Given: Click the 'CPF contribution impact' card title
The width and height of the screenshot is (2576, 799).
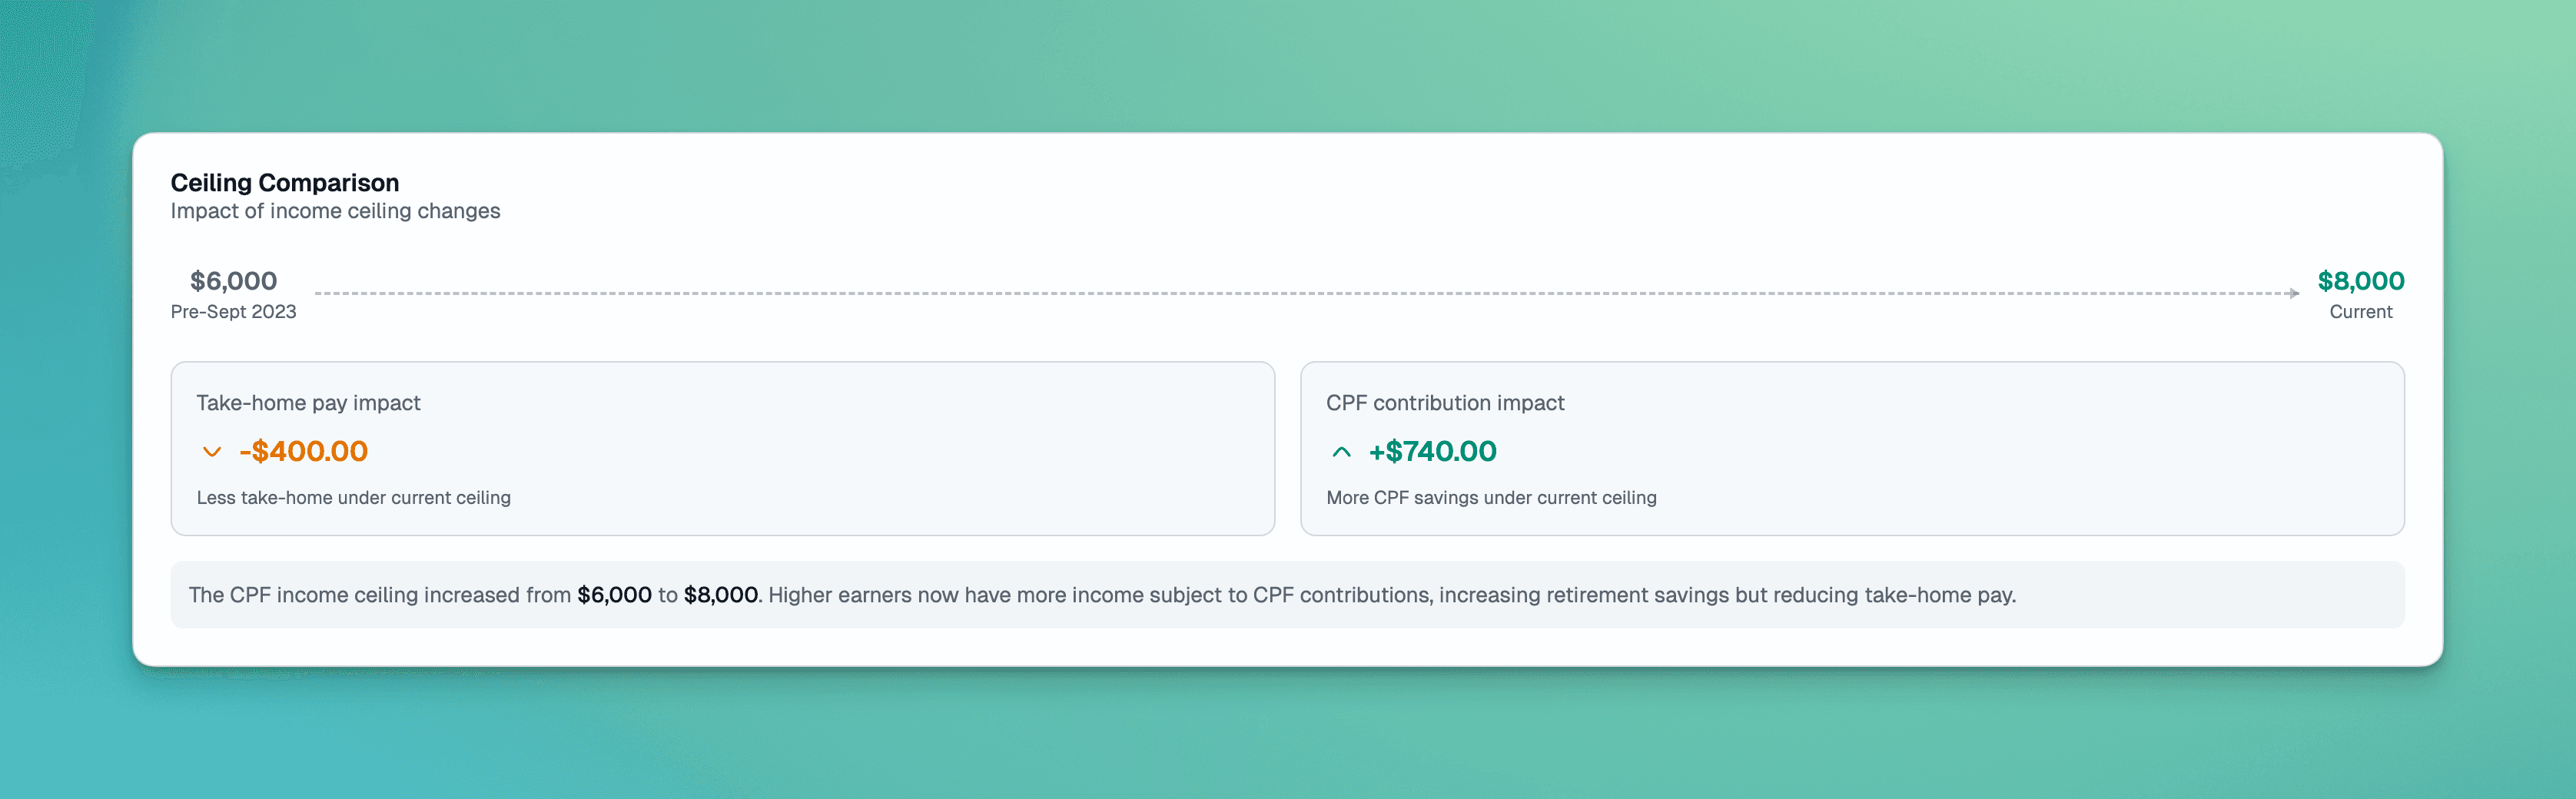Looking at the screenshot, I should coord(1444,403).
